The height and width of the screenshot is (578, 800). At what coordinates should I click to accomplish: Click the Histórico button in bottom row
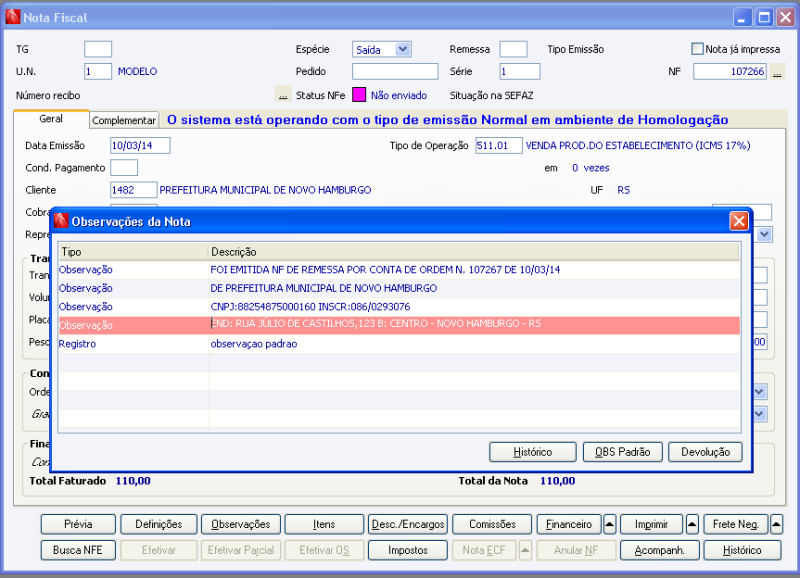pyautogui.click(x=742, y=550)
